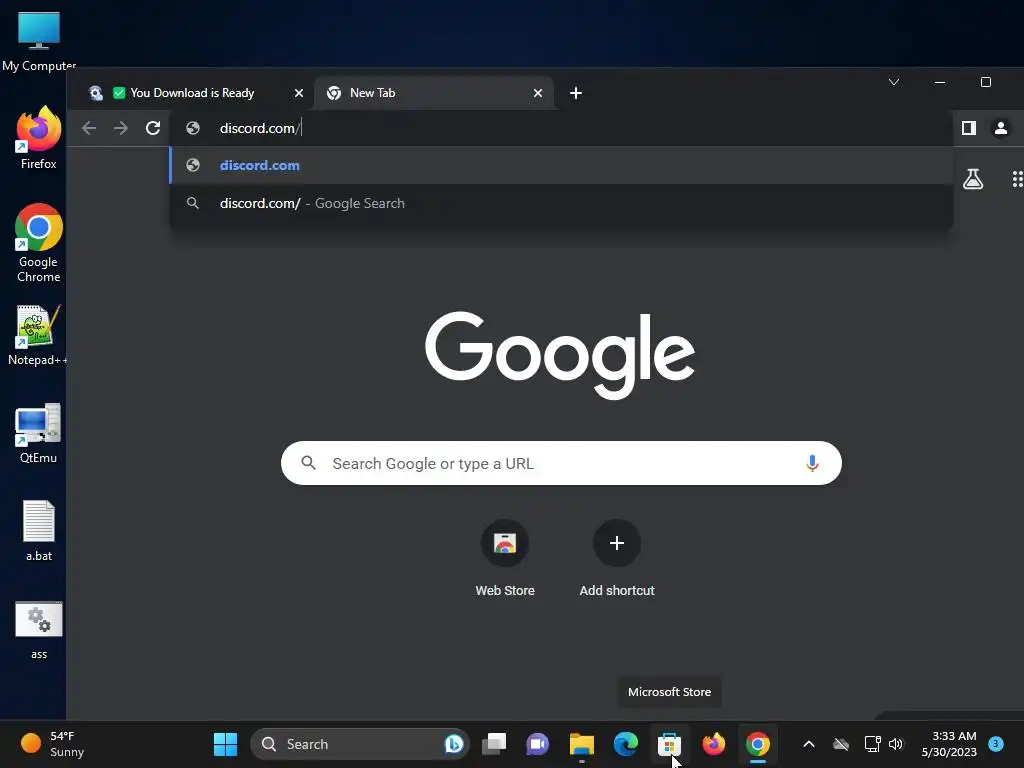Select the New Tab tab

click(434, 93)
